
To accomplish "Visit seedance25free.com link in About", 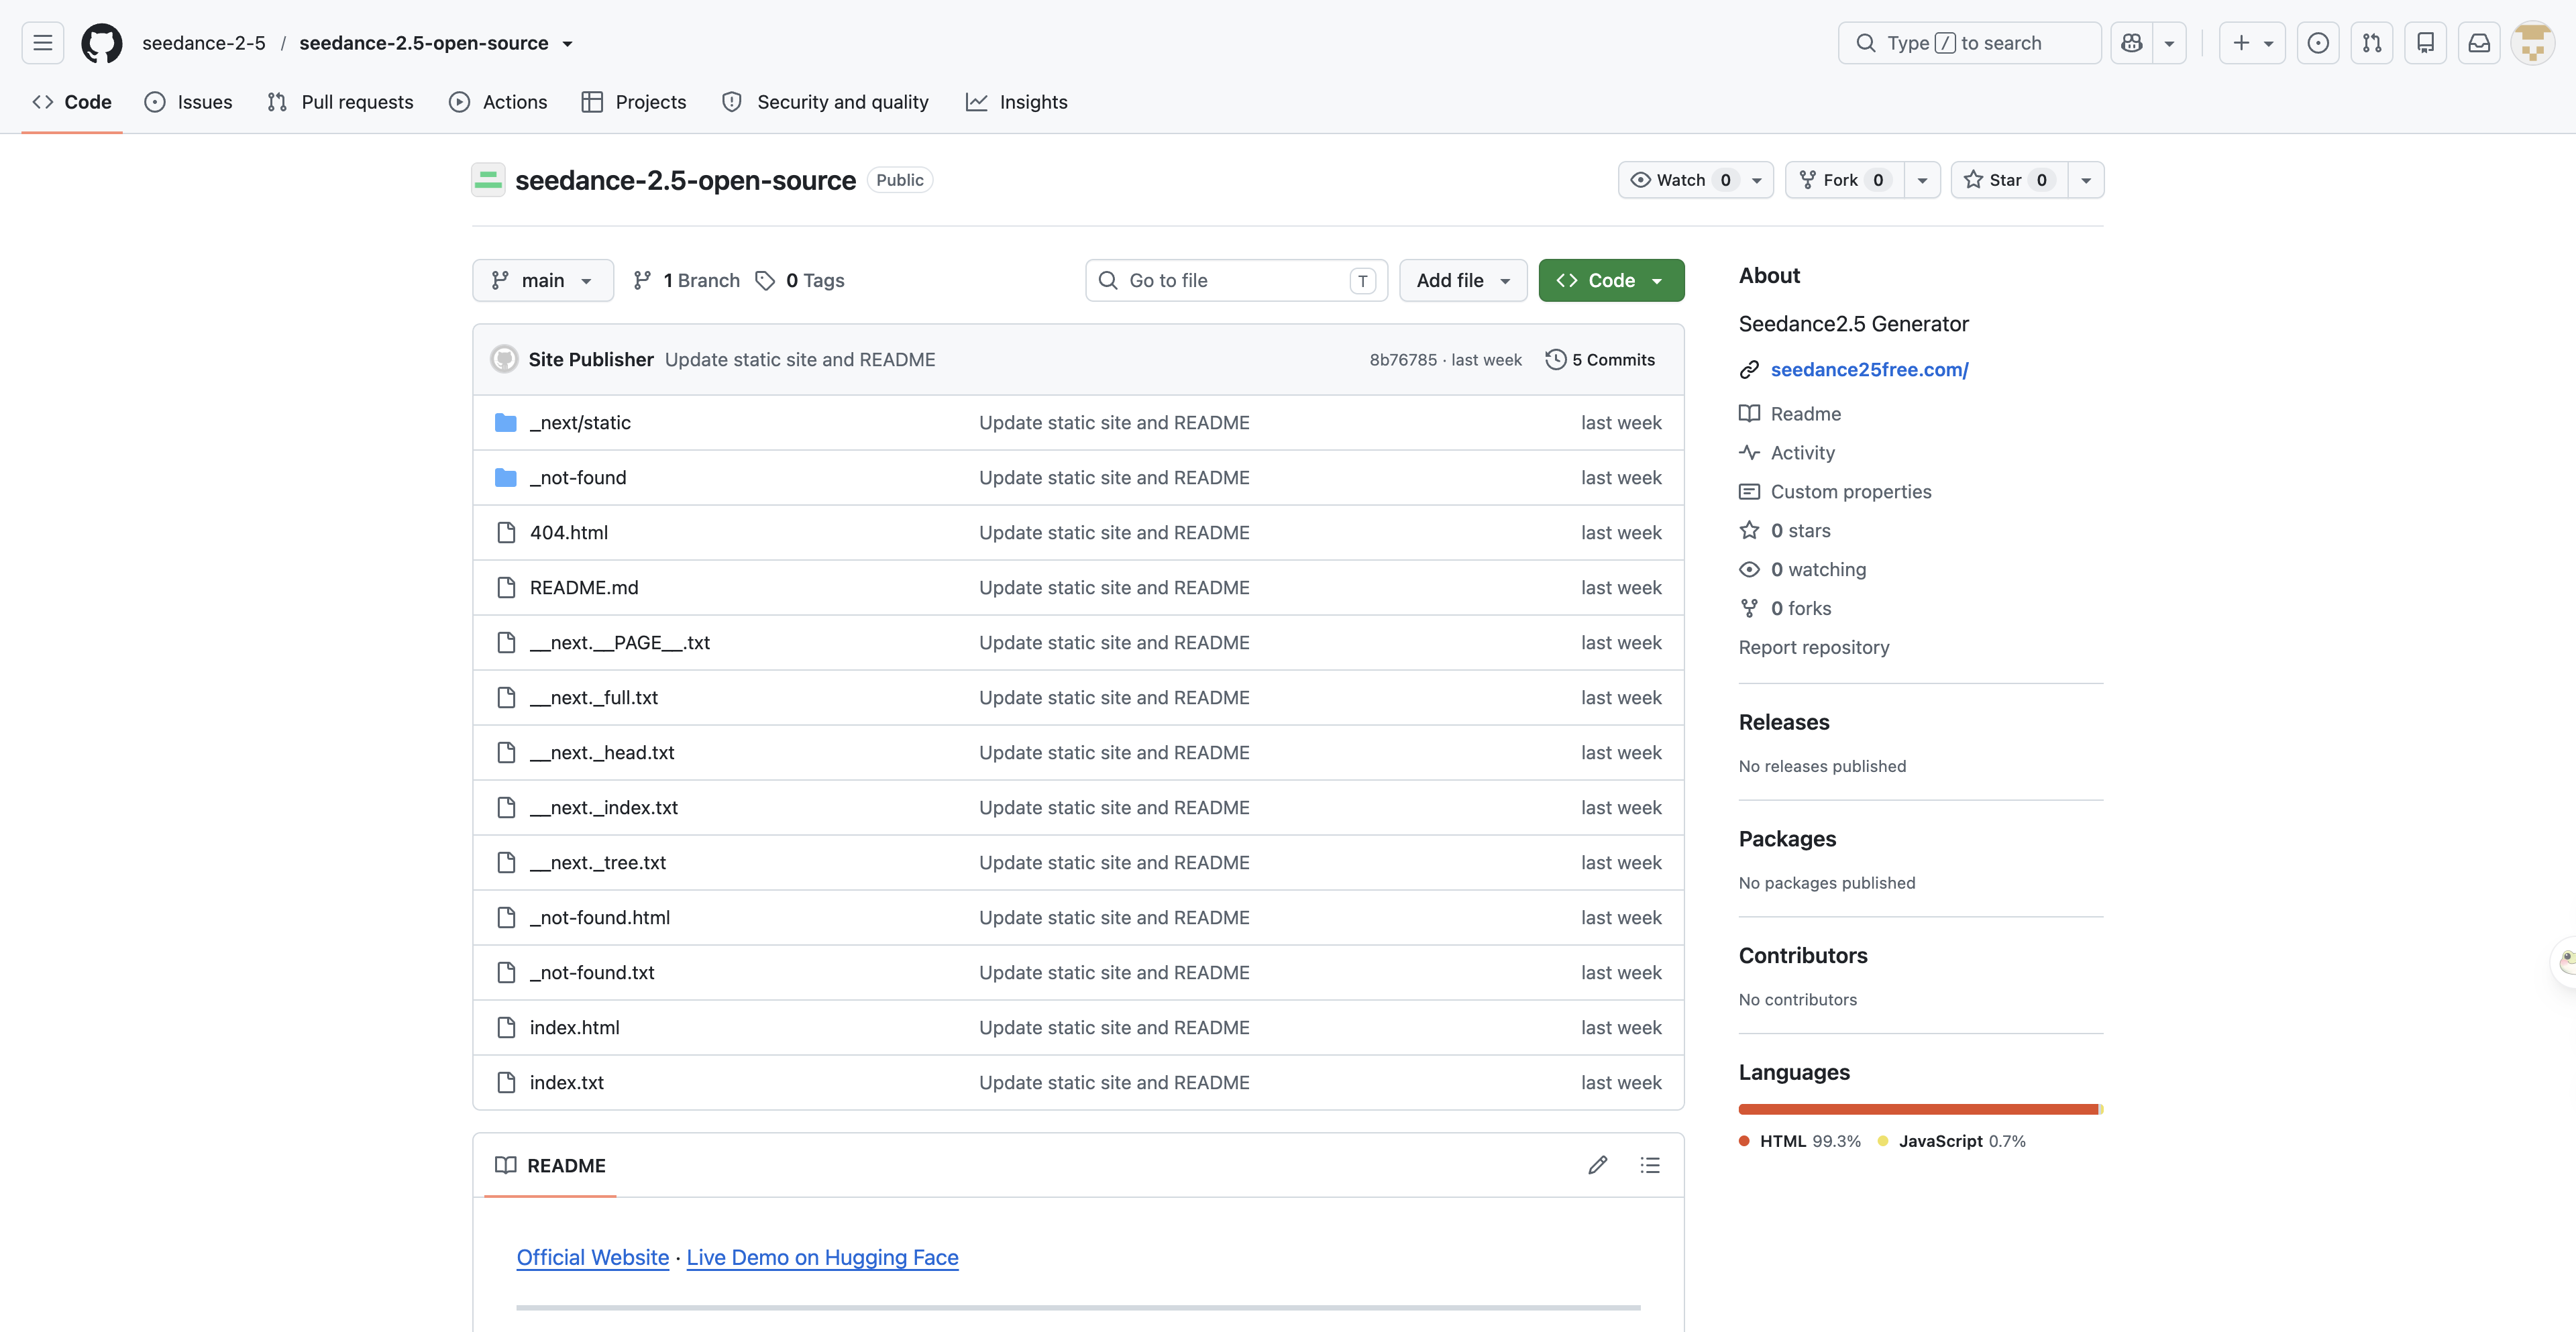I will [x=1869, y=370].
